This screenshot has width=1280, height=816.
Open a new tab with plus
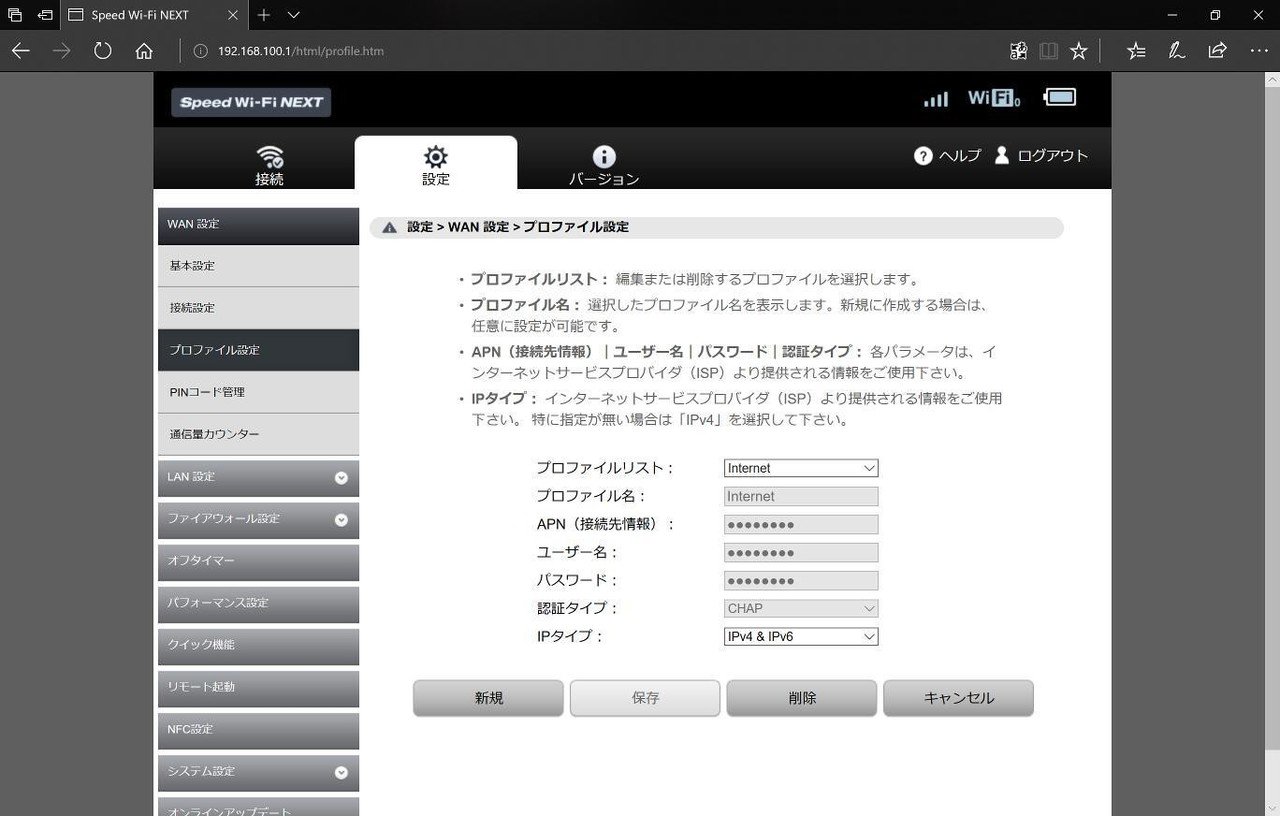[x=264, y=15]
